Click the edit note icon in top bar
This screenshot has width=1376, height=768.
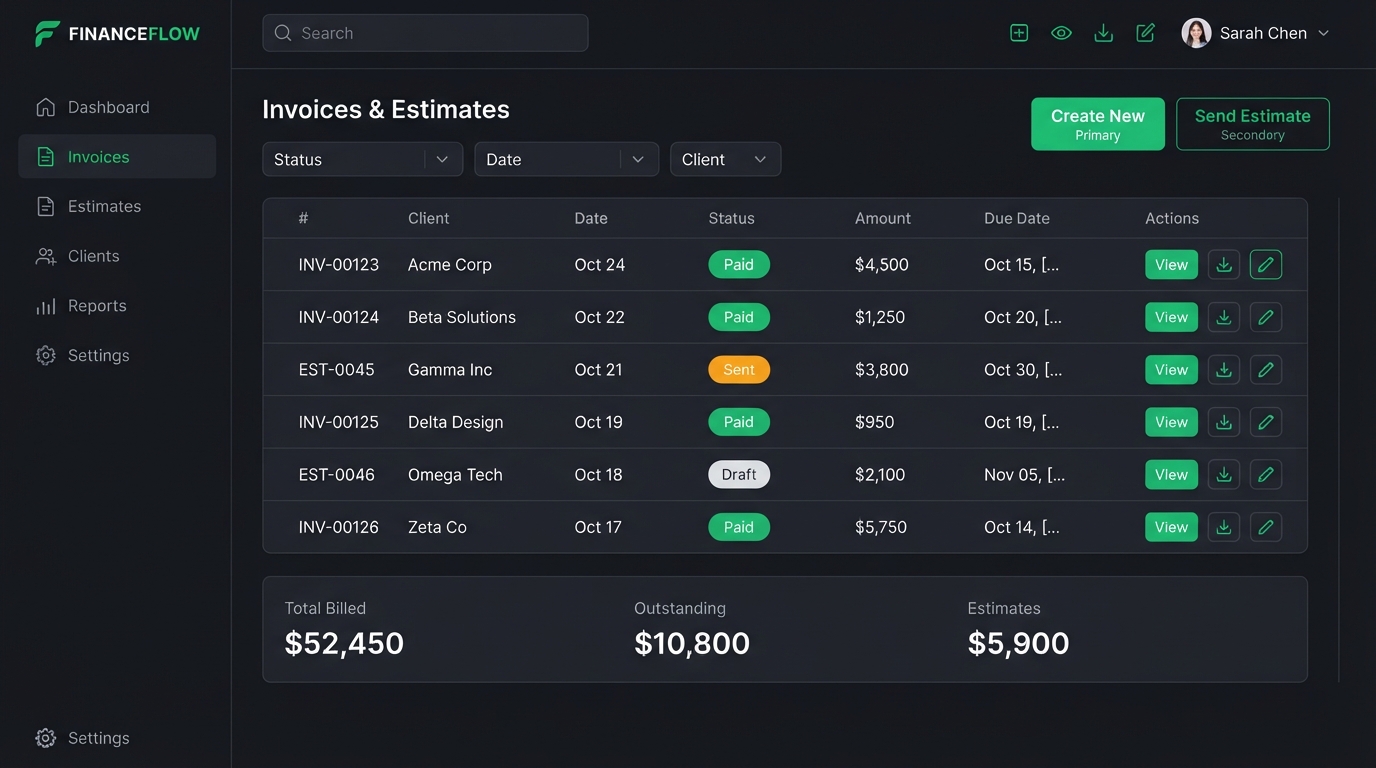point(1146,33)
